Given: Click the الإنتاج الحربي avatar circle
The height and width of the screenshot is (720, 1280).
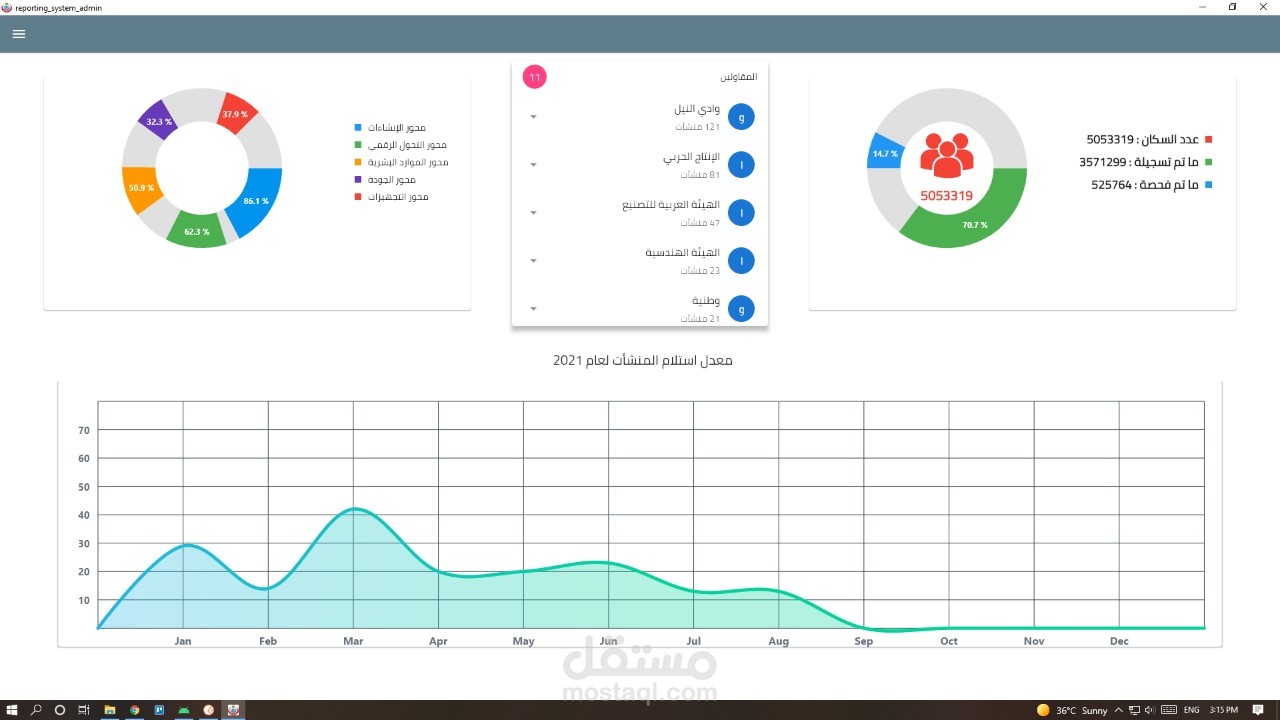Looking at the screenshot, I should (x=741, y=165).
